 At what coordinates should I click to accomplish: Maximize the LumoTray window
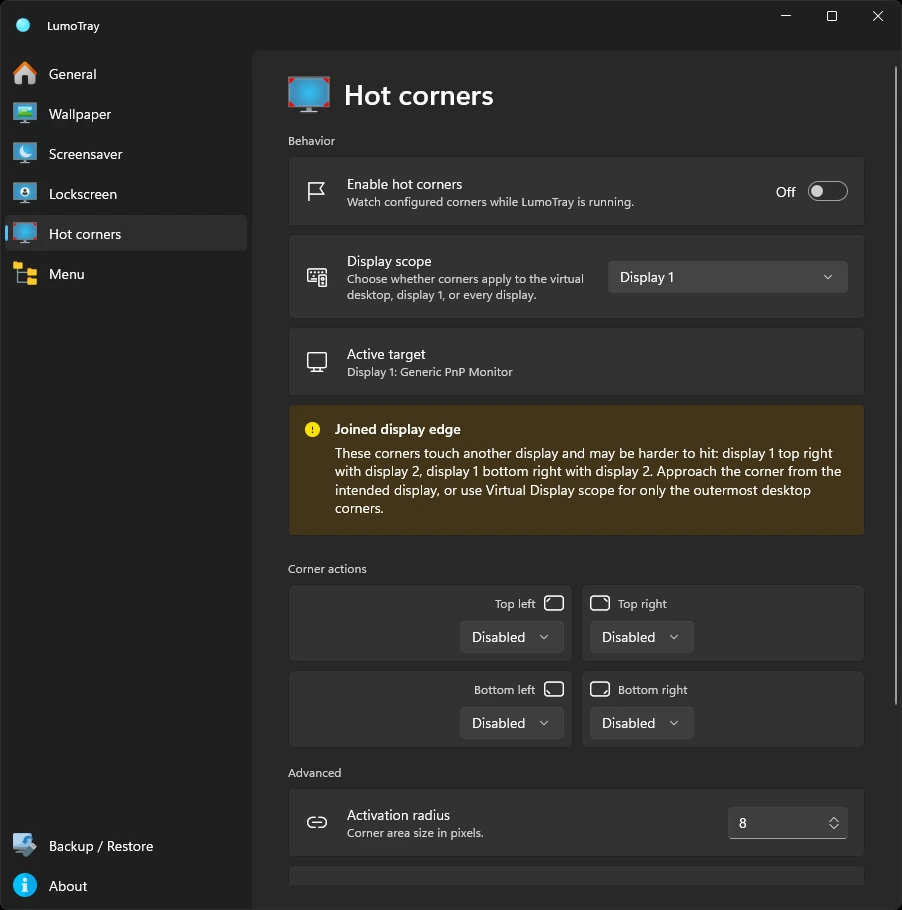tap(832, 16)
